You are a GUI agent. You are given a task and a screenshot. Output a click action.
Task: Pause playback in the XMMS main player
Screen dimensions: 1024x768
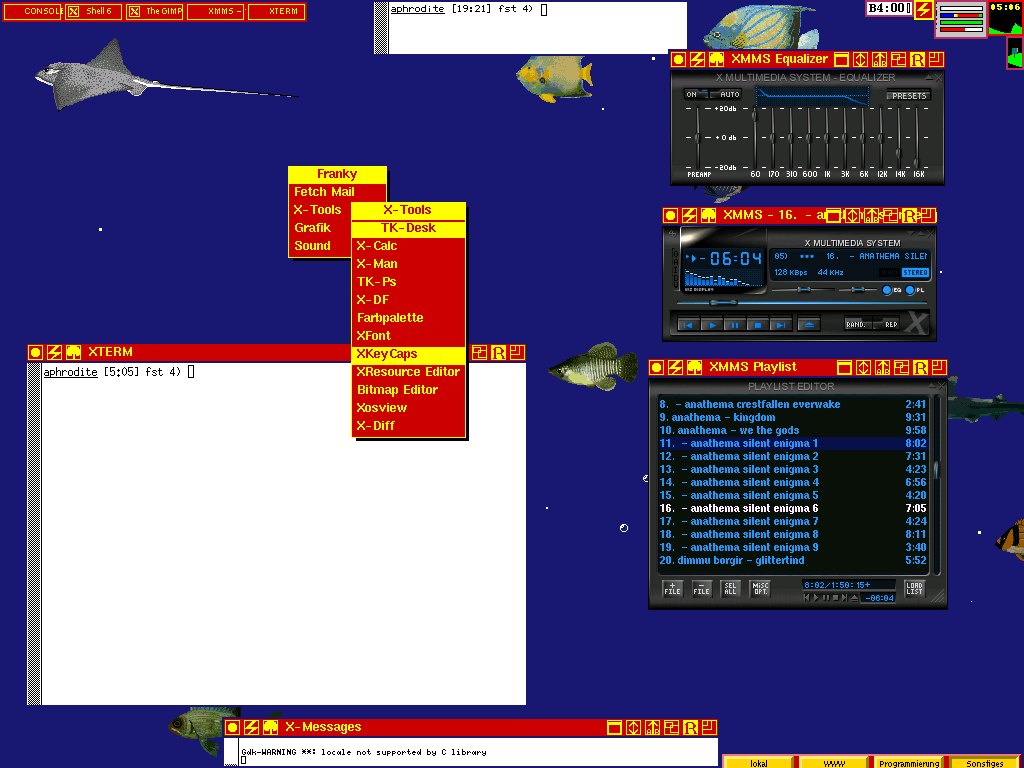[735, 325]
